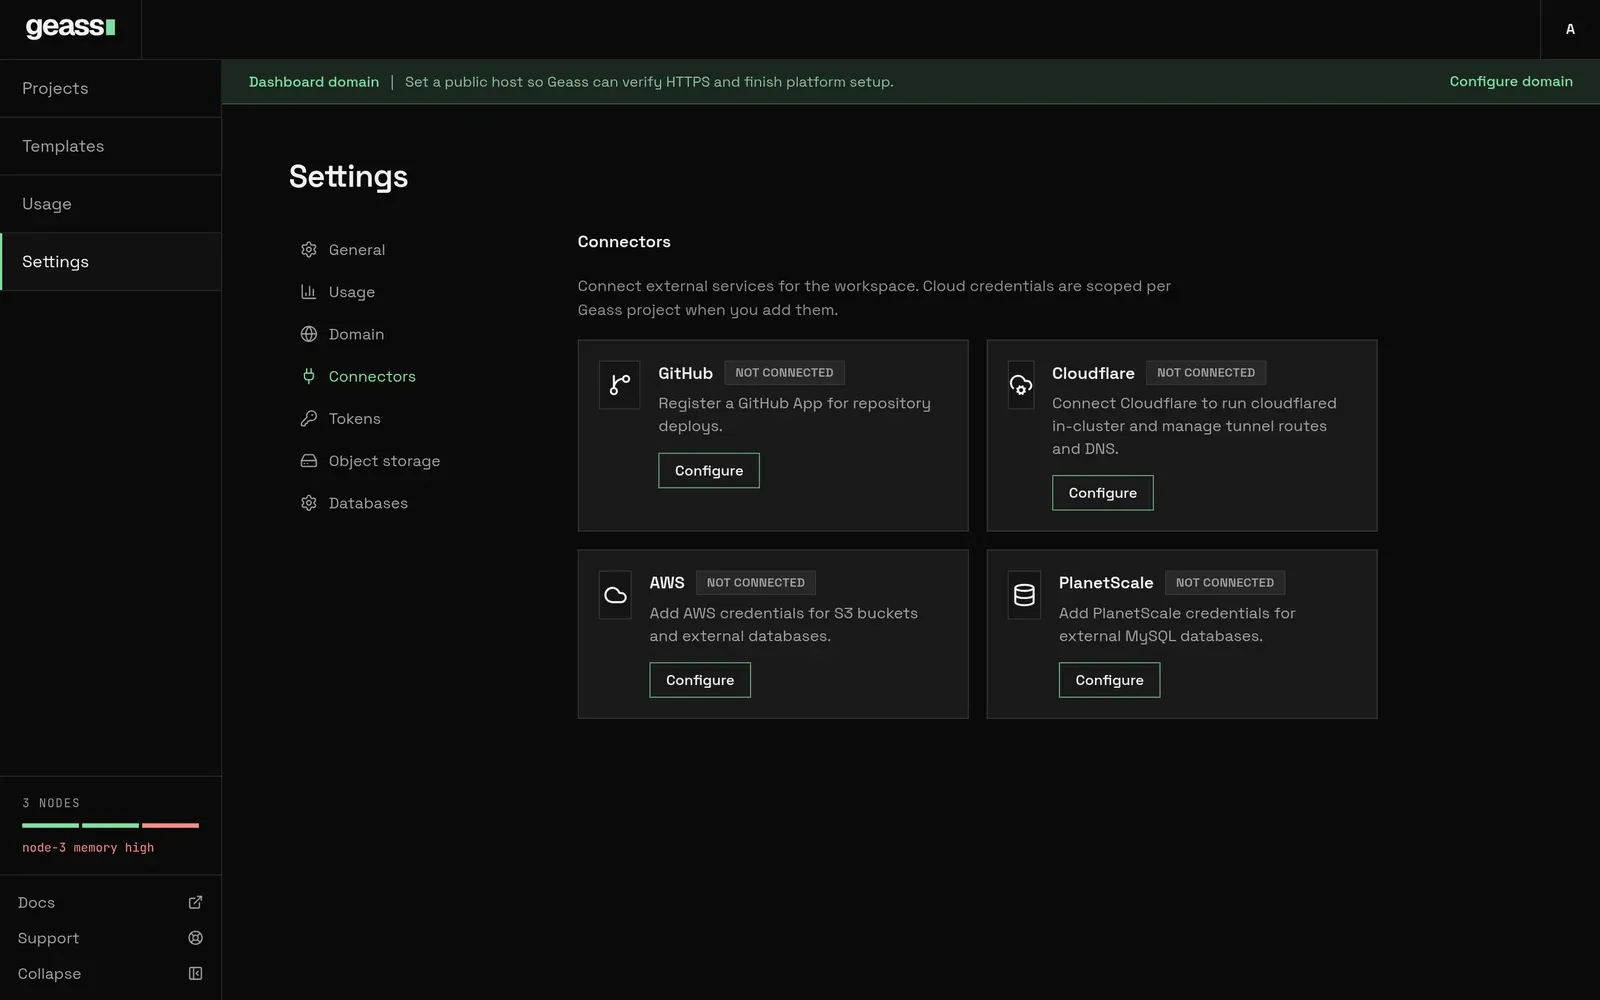Click the red node-3 status bar
This screenshot has width=1600, height=1000.
point(170,825)
